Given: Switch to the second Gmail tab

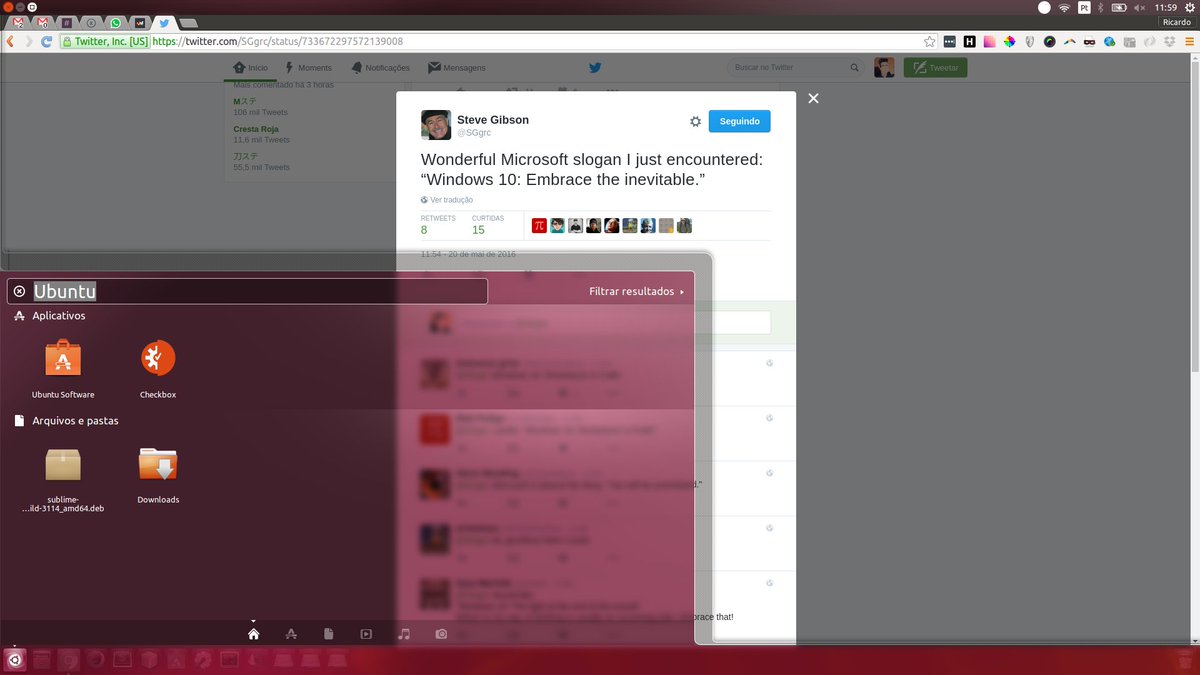Looking at the screenshot, I should click(x=42, y=22).
